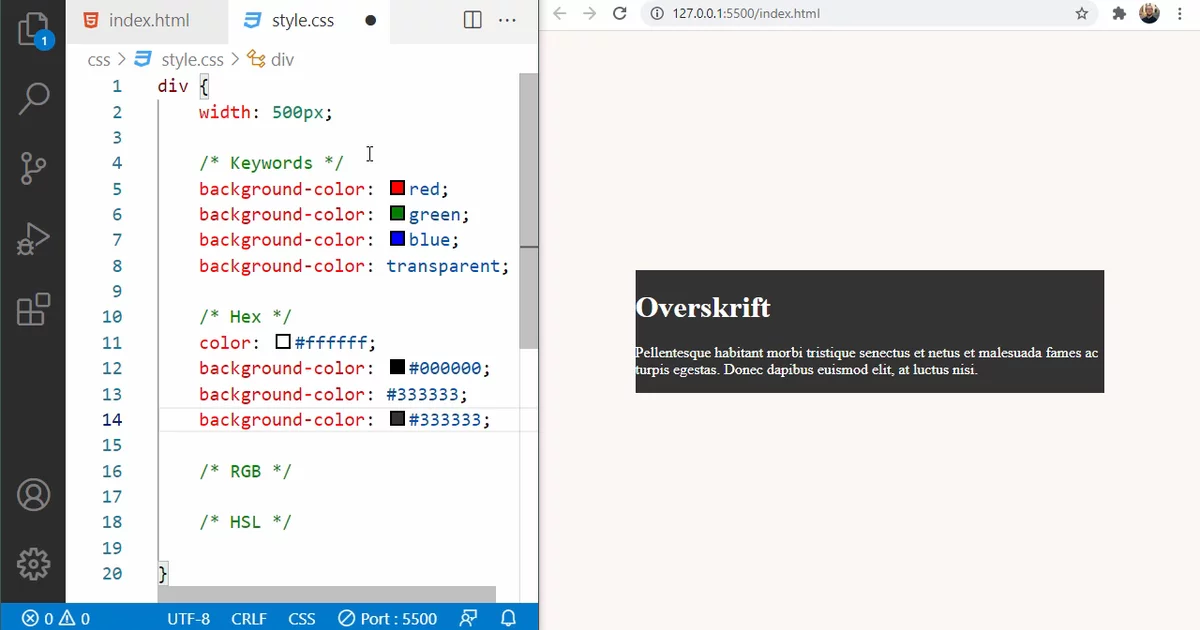
Task: Open the browser Extensions puzzle icon
Action: (1119, 14)
